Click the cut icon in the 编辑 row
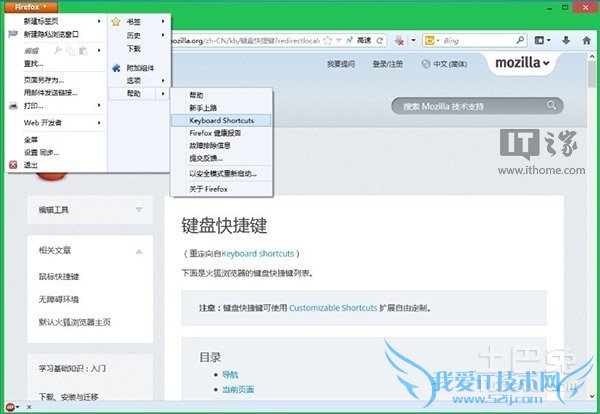This screenshot has width=600, height=414. pos(58,50)
